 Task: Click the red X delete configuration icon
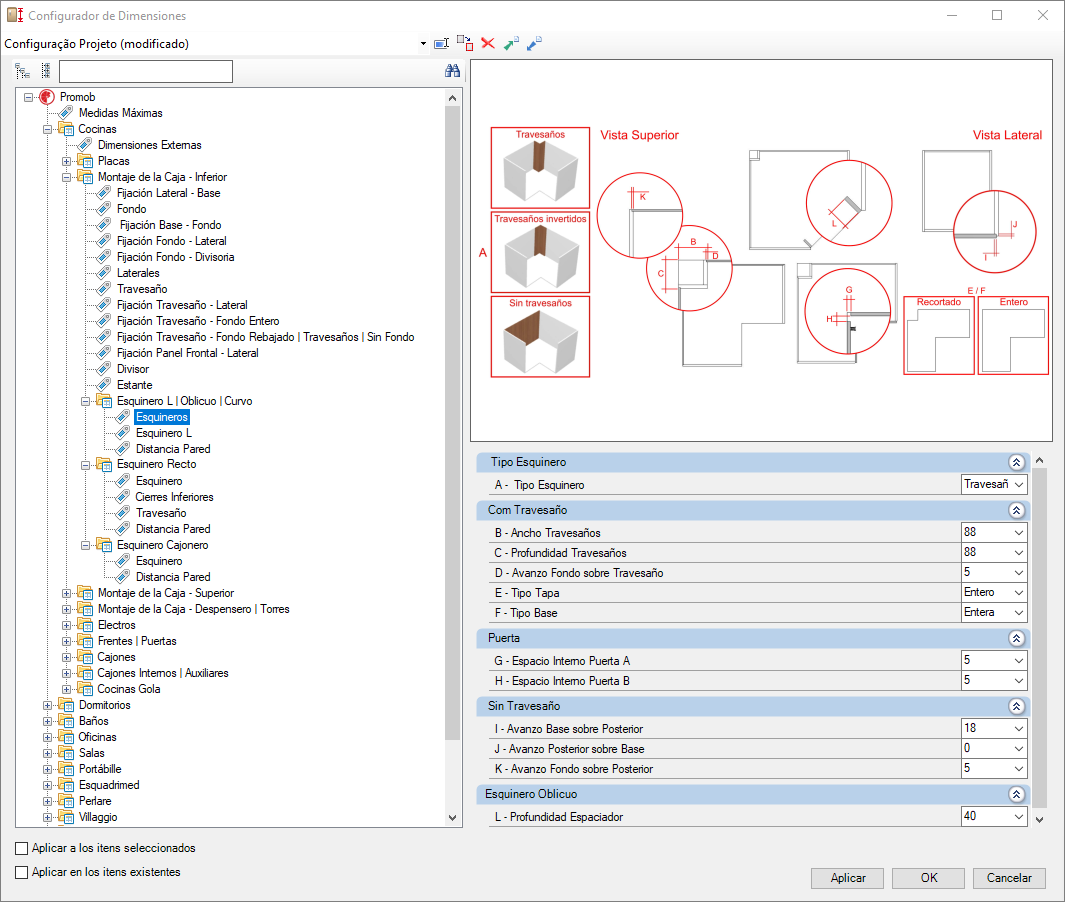[x=488, y=43]
